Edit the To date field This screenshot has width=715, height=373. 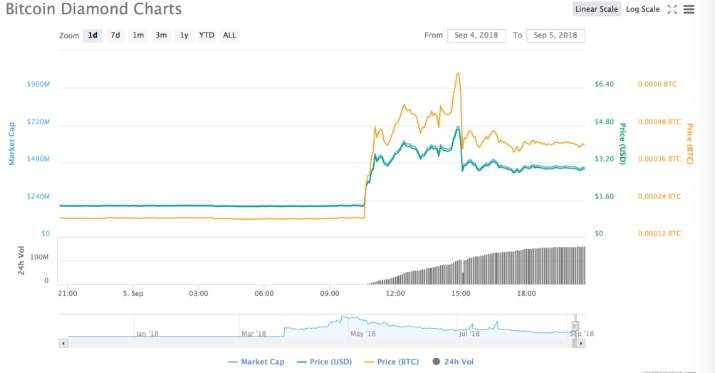pos(555,35)
